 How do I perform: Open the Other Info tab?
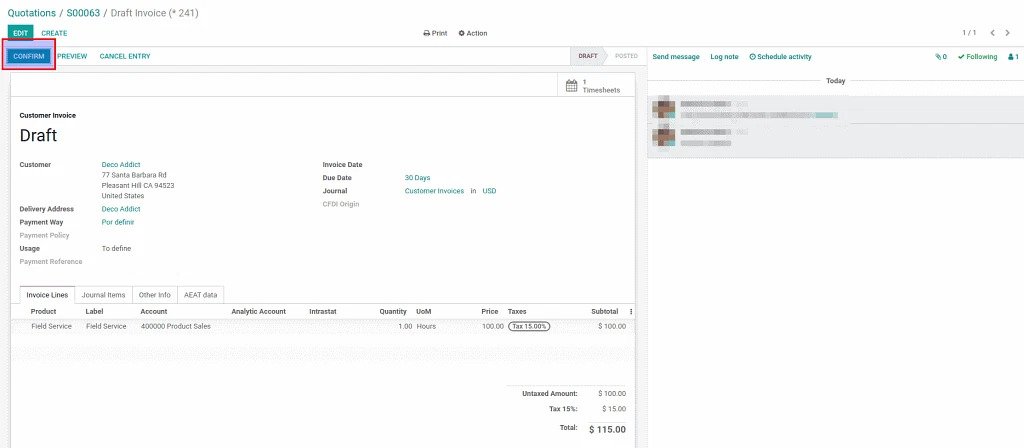pyautogui.click(x=155, y=295)
